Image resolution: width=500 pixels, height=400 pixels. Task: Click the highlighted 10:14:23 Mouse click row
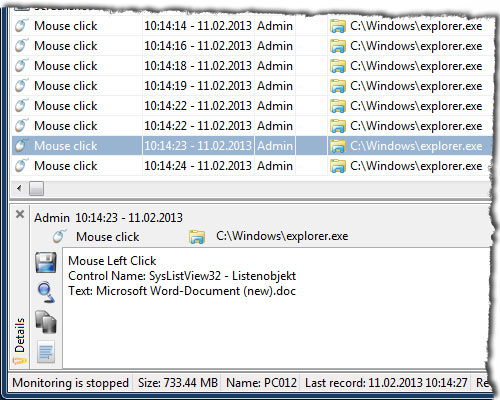[252, 146]
